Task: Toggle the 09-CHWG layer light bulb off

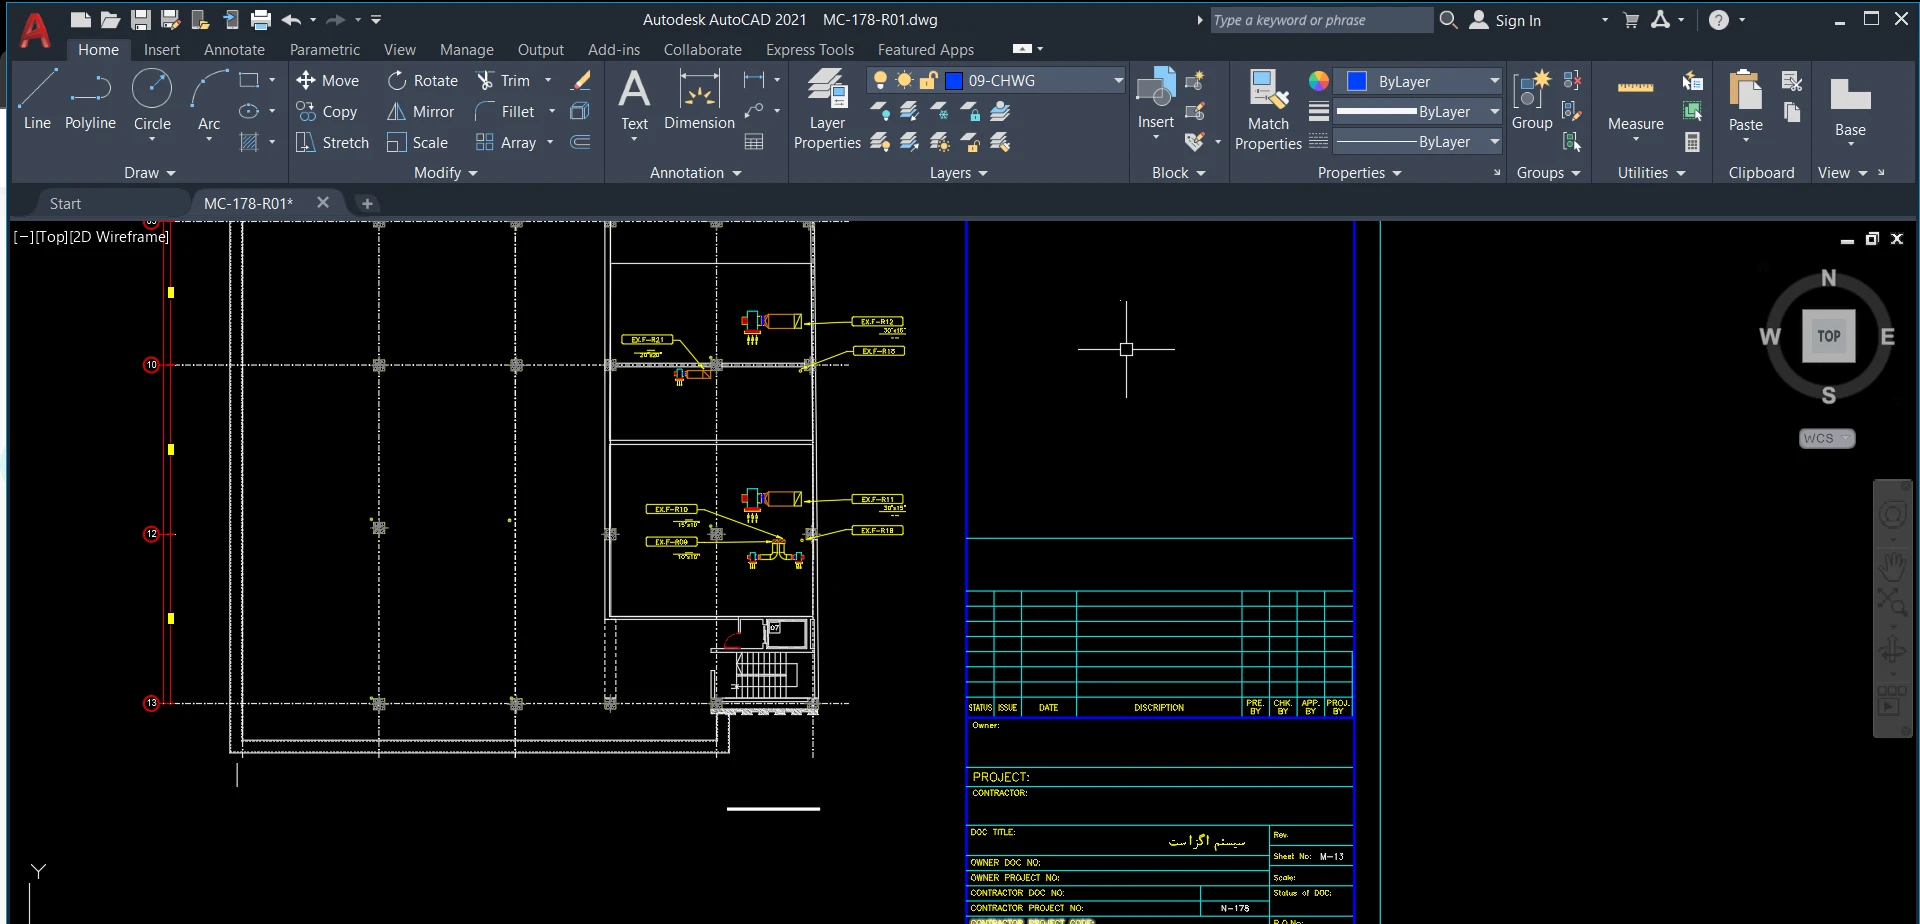Action: tap(880, 81)
